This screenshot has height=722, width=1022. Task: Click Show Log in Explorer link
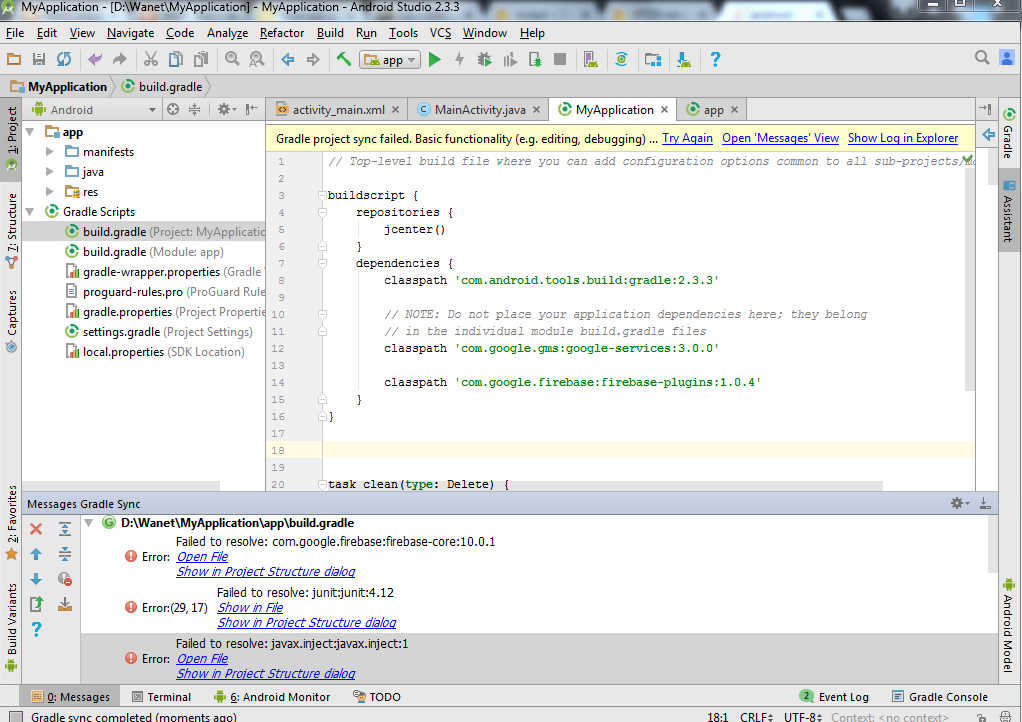click(x=903, y=138)
